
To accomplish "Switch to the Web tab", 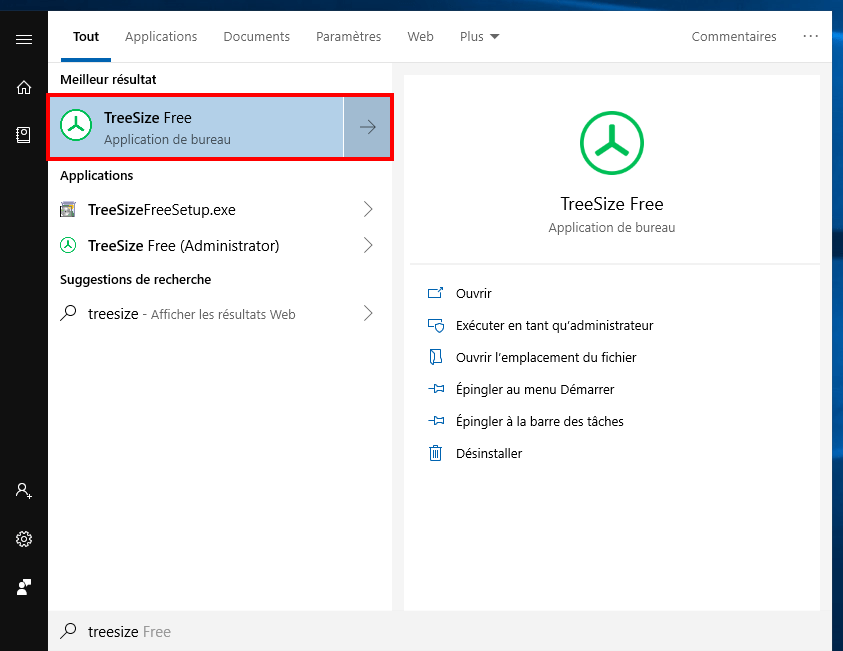I will pyautogui.click(x=420, y=37).
